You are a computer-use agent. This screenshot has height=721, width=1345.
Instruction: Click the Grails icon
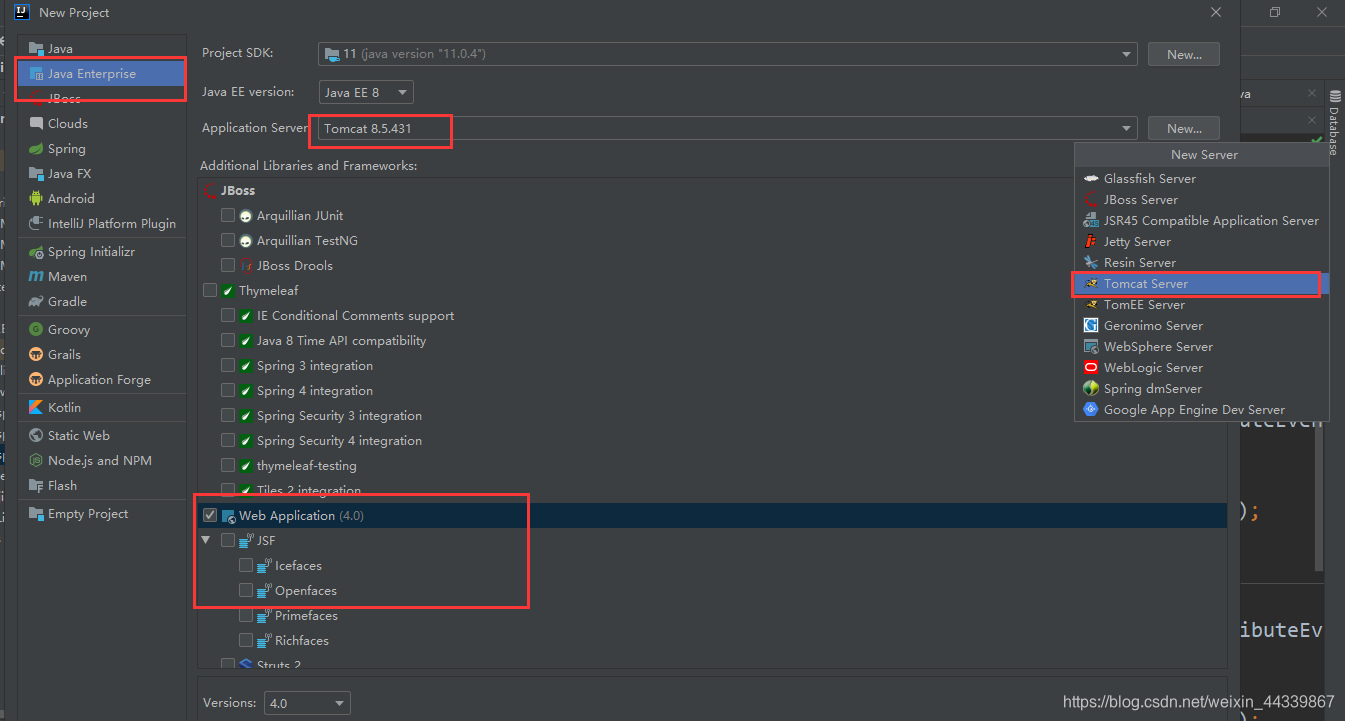[x=37, y=354]
